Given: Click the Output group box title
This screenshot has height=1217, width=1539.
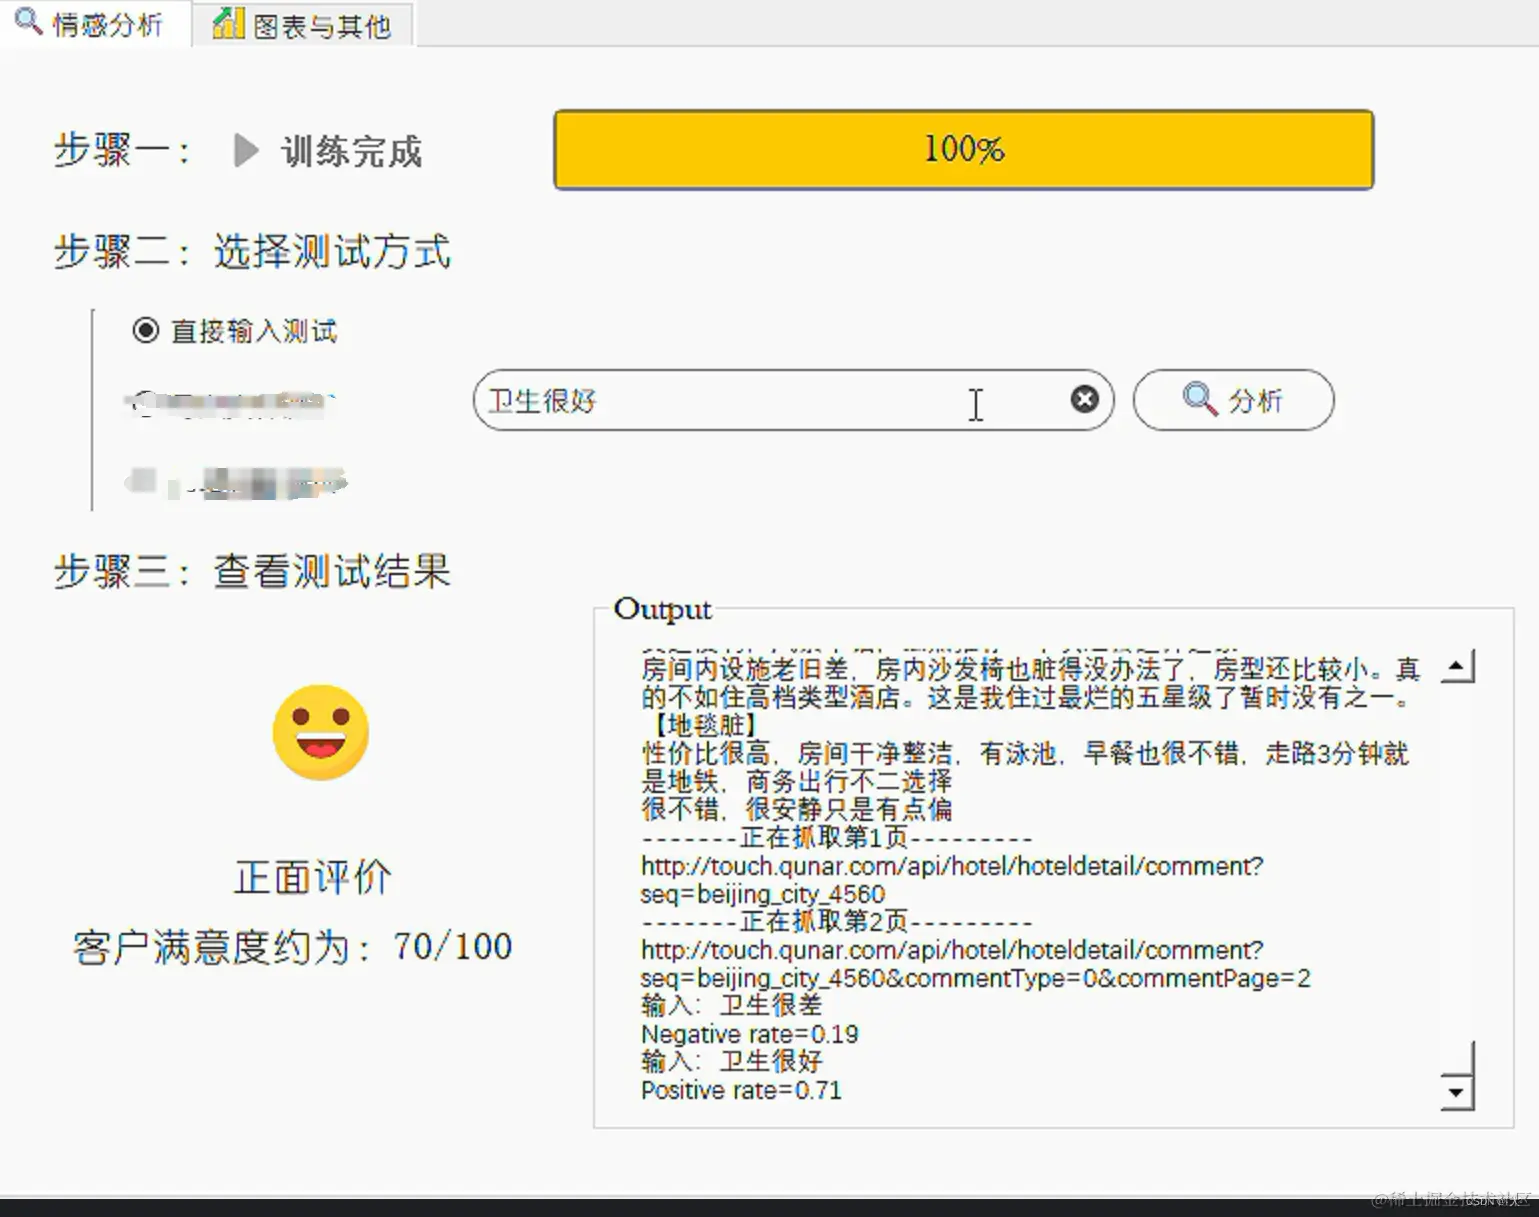Looking at the screenshot, I should [x=662, y=608].
